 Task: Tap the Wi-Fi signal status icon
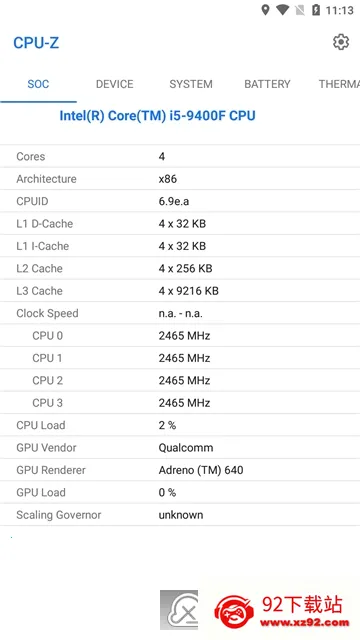[282, 10]
